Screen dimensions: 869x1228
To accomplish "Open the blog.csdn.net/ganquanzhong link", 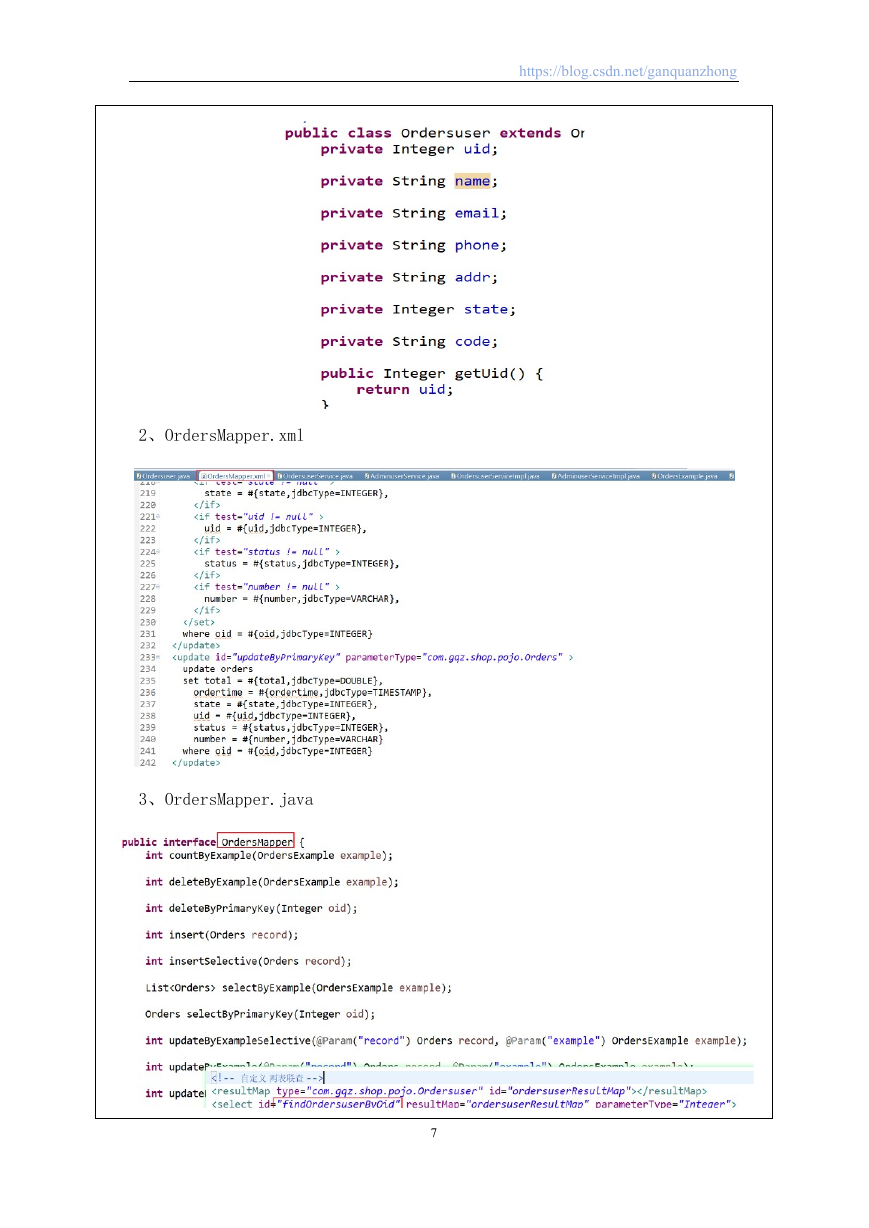I will (628, 72).
